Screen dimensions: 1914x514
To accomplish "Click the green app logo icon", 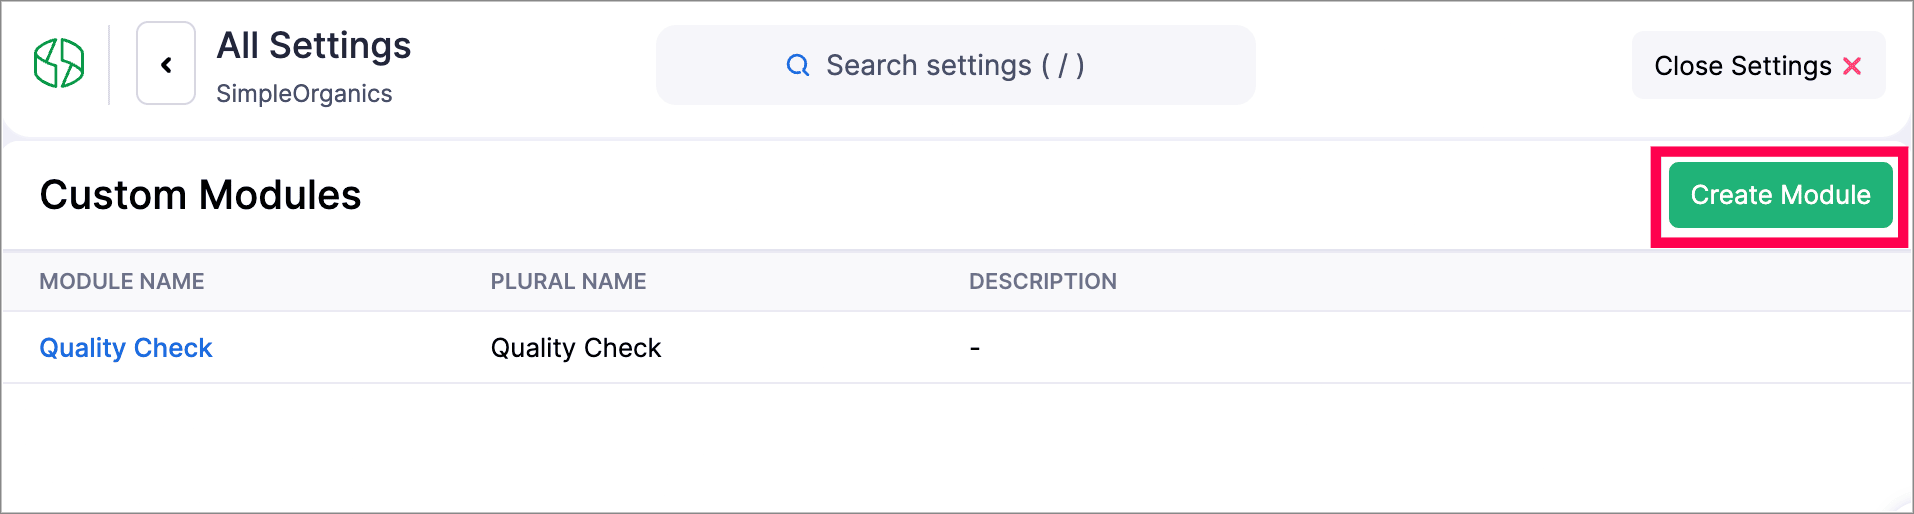I will (59, 64).
